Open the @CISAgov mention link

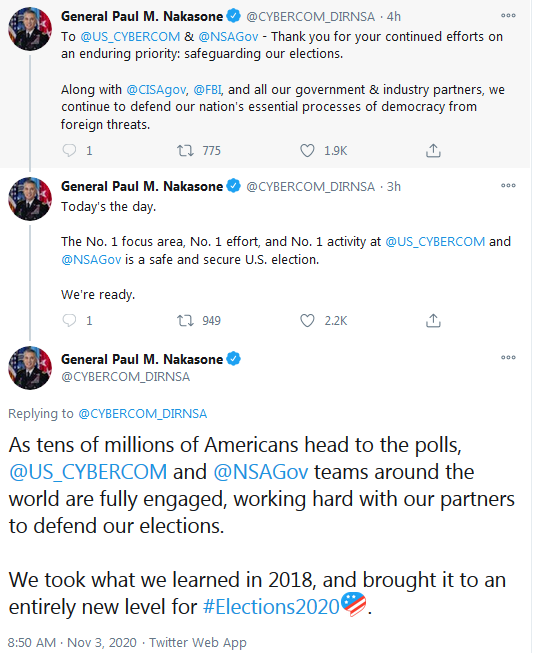click(x=156, y=90)
